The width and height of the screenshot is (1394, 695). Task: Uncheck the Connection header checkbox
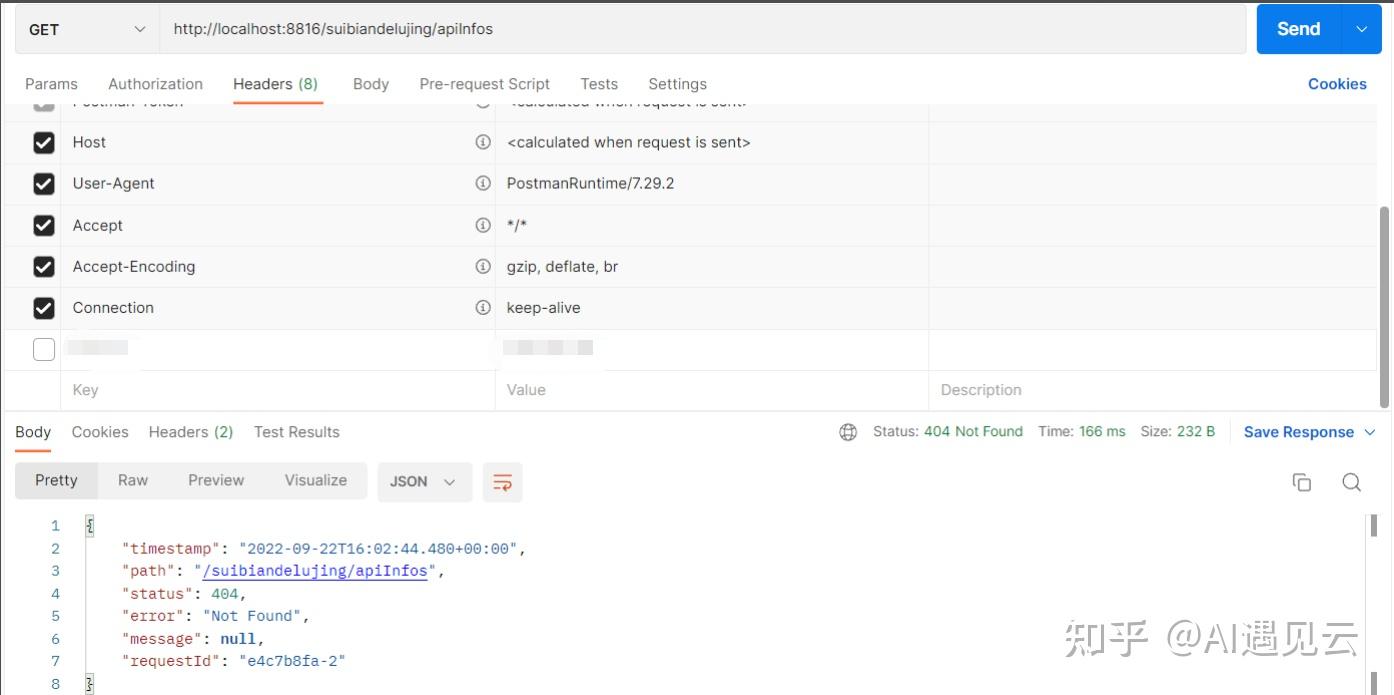[x=43, y=307]
